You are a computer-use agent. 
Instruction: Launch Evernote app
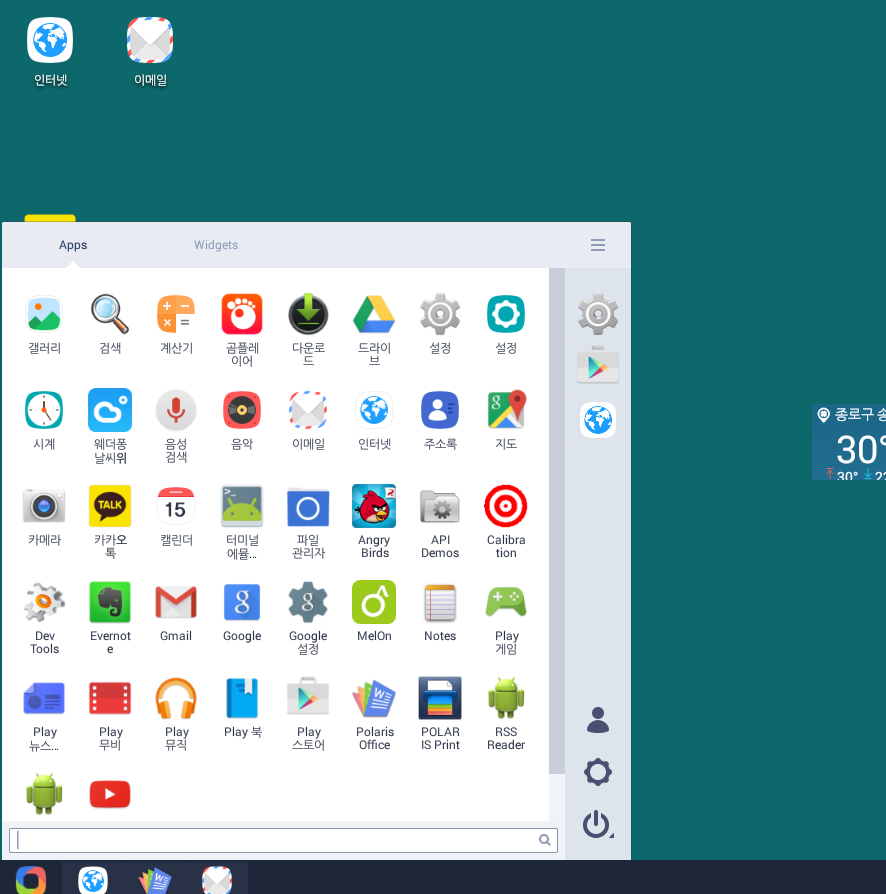(110, 602)
